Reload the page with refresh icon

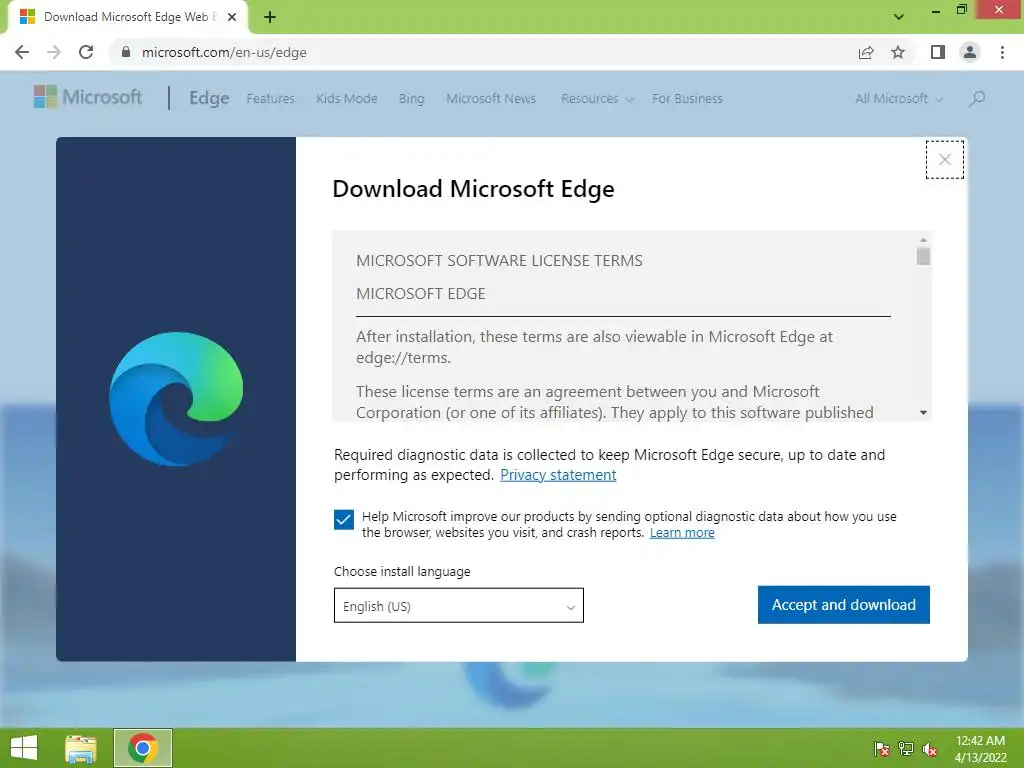click(86, 52)
